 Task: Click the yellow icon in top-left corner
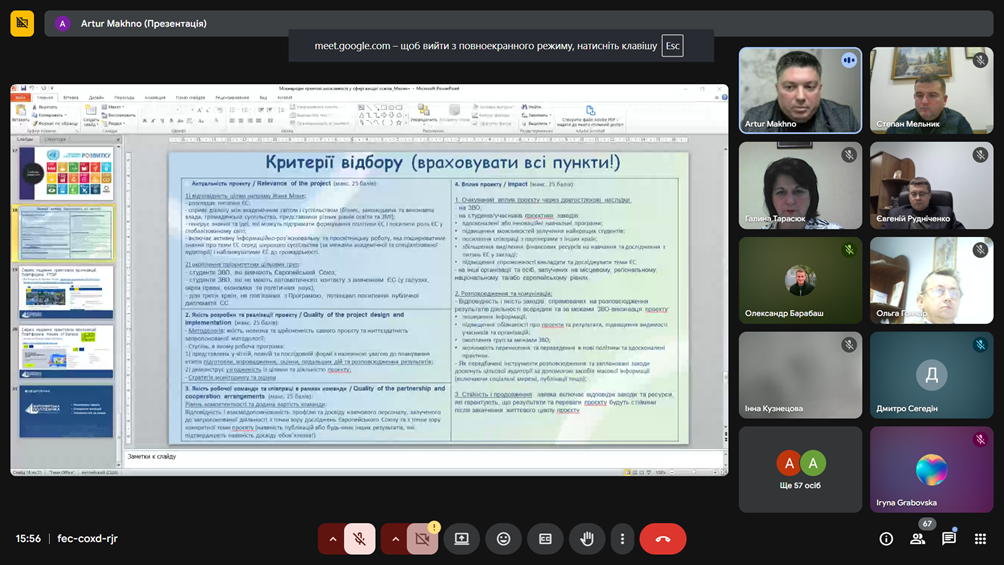point(22,23)
